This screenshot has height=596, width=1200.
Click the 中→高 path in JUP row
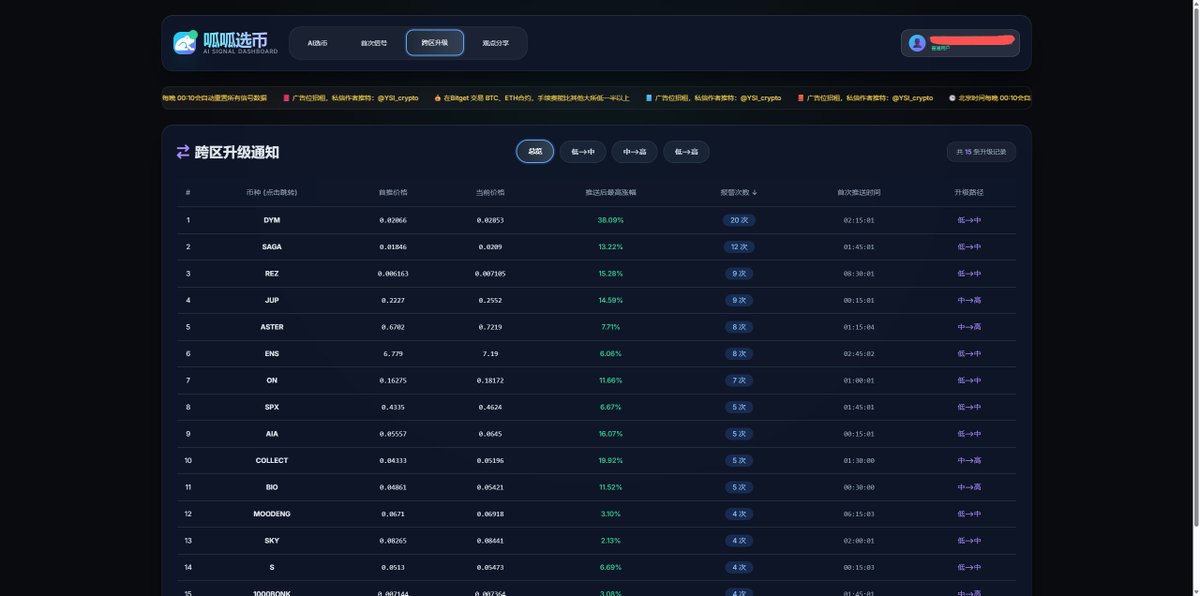(970, 300)
